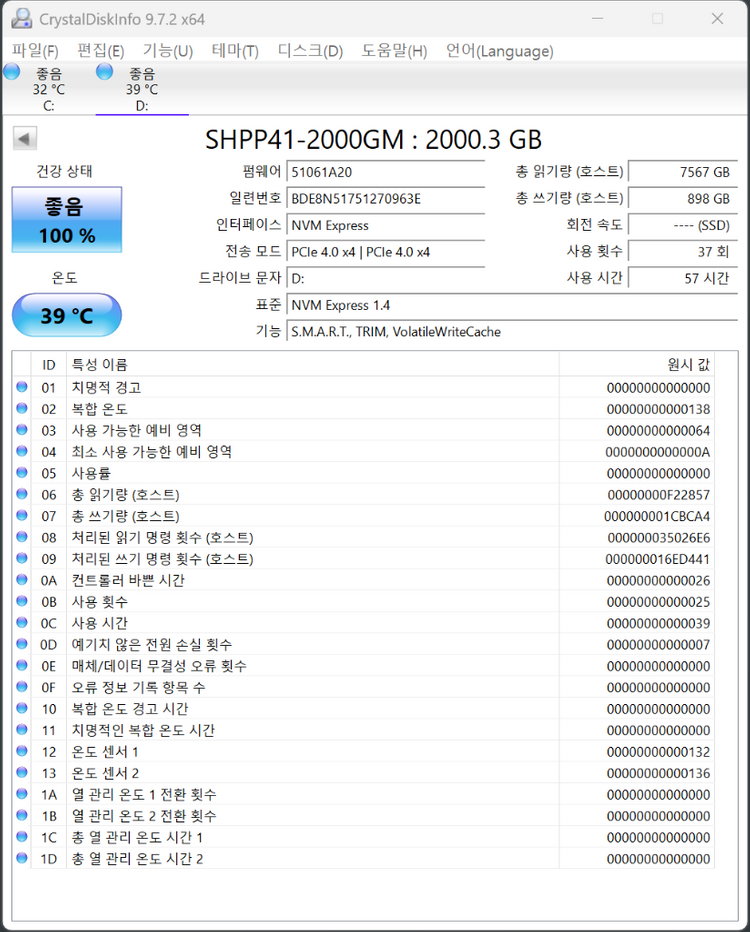Screen dimensions: 750x932
Task: Click status dot for 1A 열 관리 온도 1 전환 횟수
Action: click(x=22, y=794)
